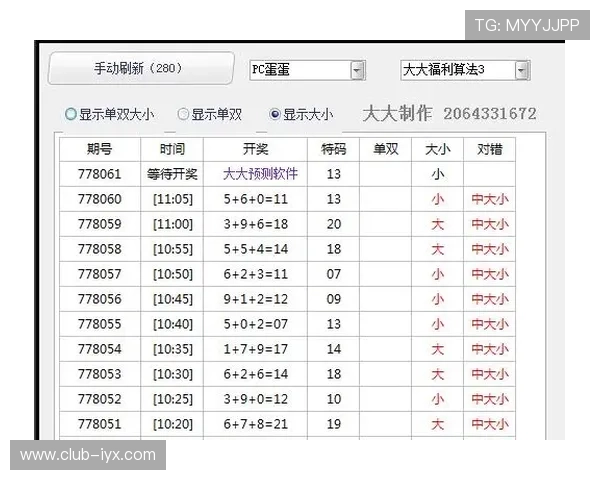Click the 特码 value 19
This screenshot has width=600, height=480.
(x=334, y=424)
